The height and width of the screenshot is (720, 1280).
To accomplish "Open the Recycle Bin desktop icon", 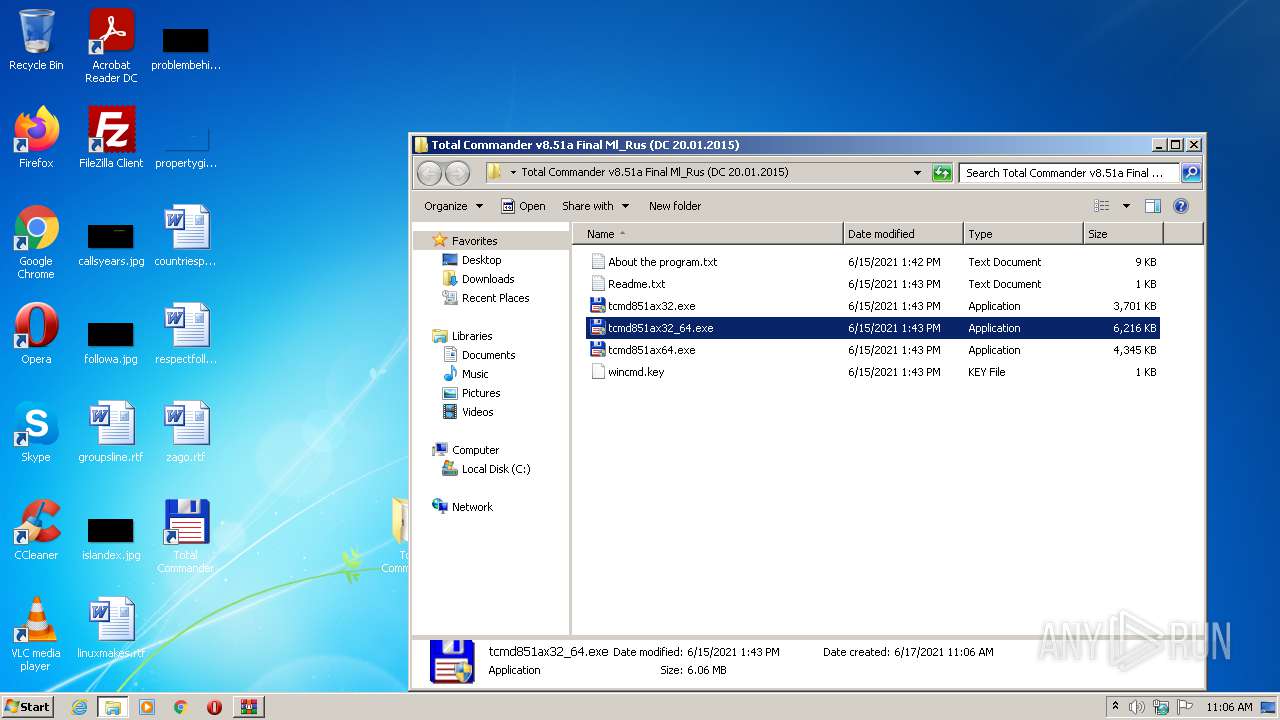I will pyautogui.click(x=36, y=41).
